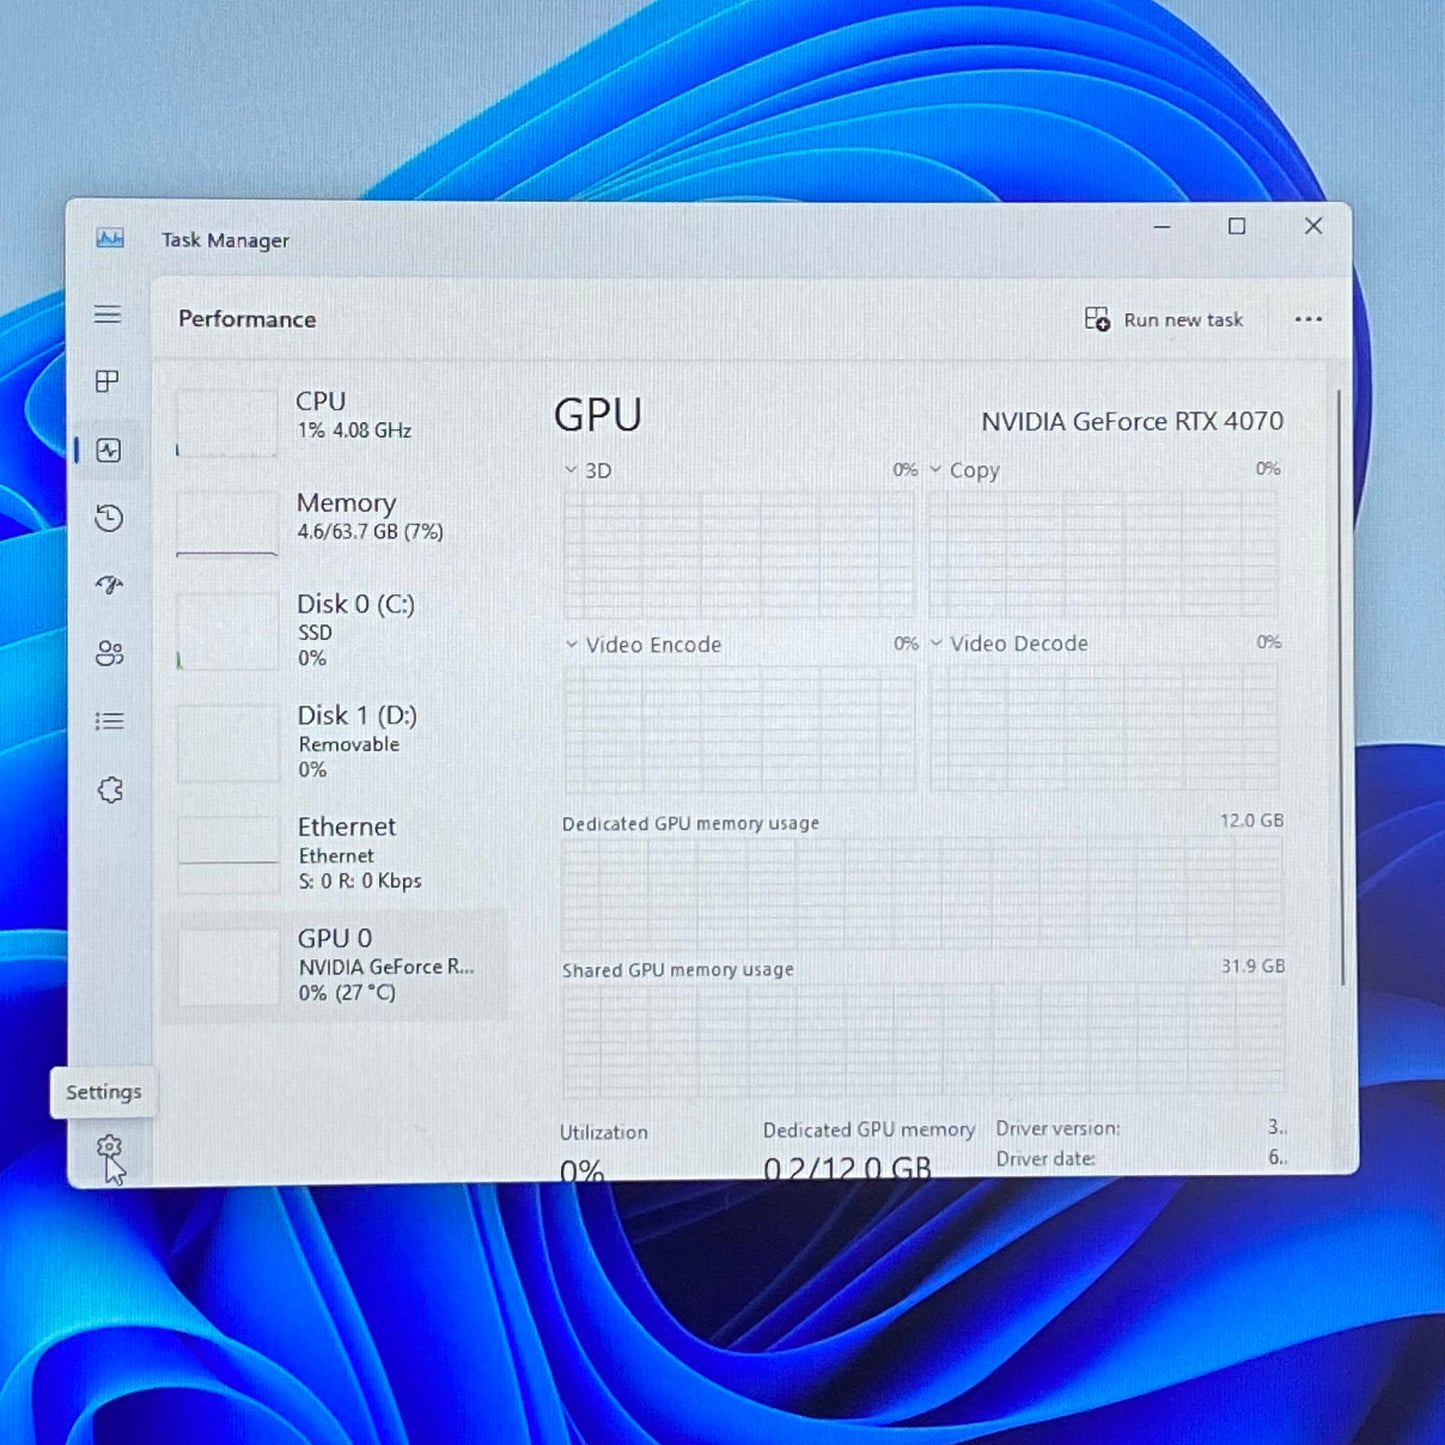Screen dimensions: 1445x1445
Task: Click the Dedicated GPU memory stat label
Action: pos(869,1130)
